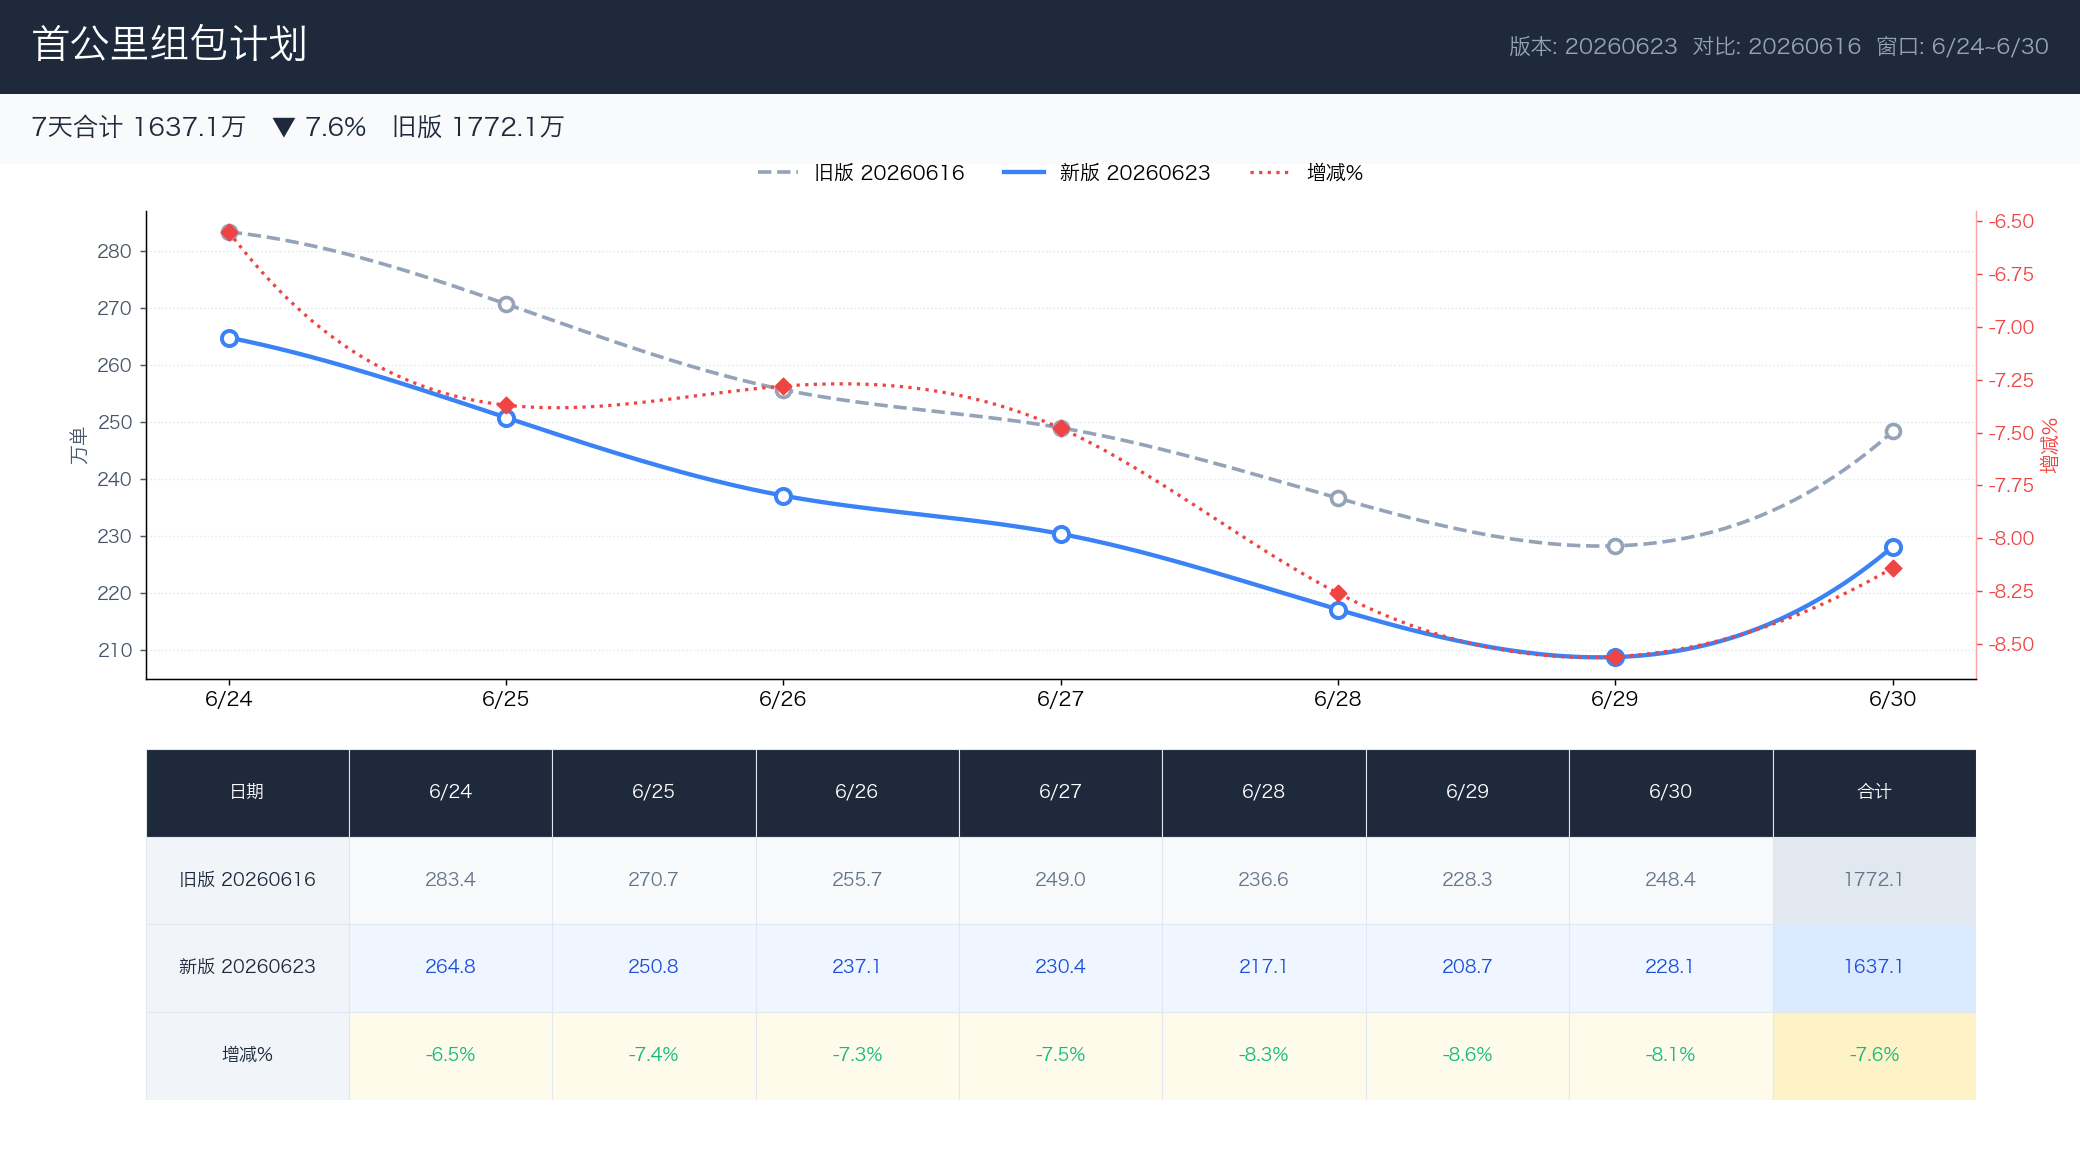Select the 合计 table column header

coord(1874,792)
